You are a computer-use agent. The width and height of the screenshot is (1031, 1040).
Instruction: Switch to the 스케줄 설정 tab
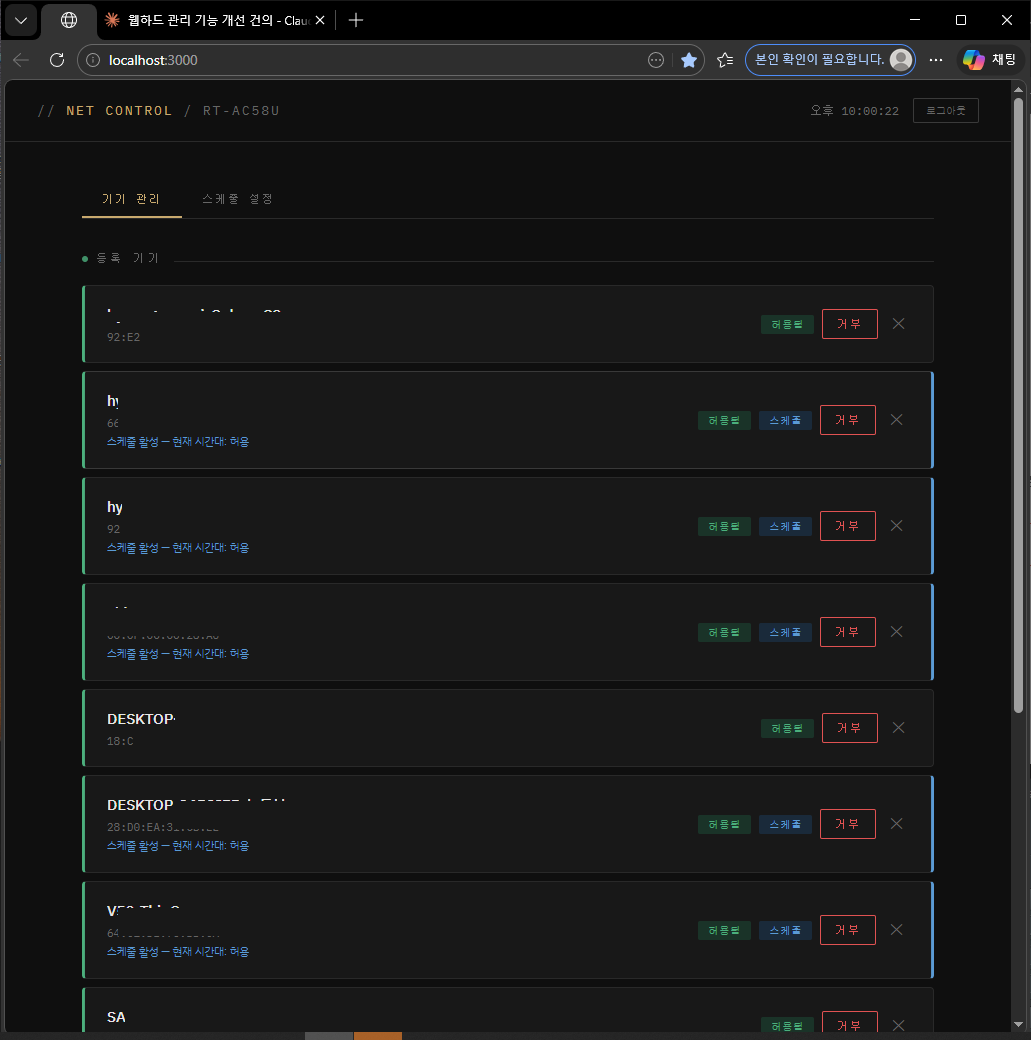237,199
